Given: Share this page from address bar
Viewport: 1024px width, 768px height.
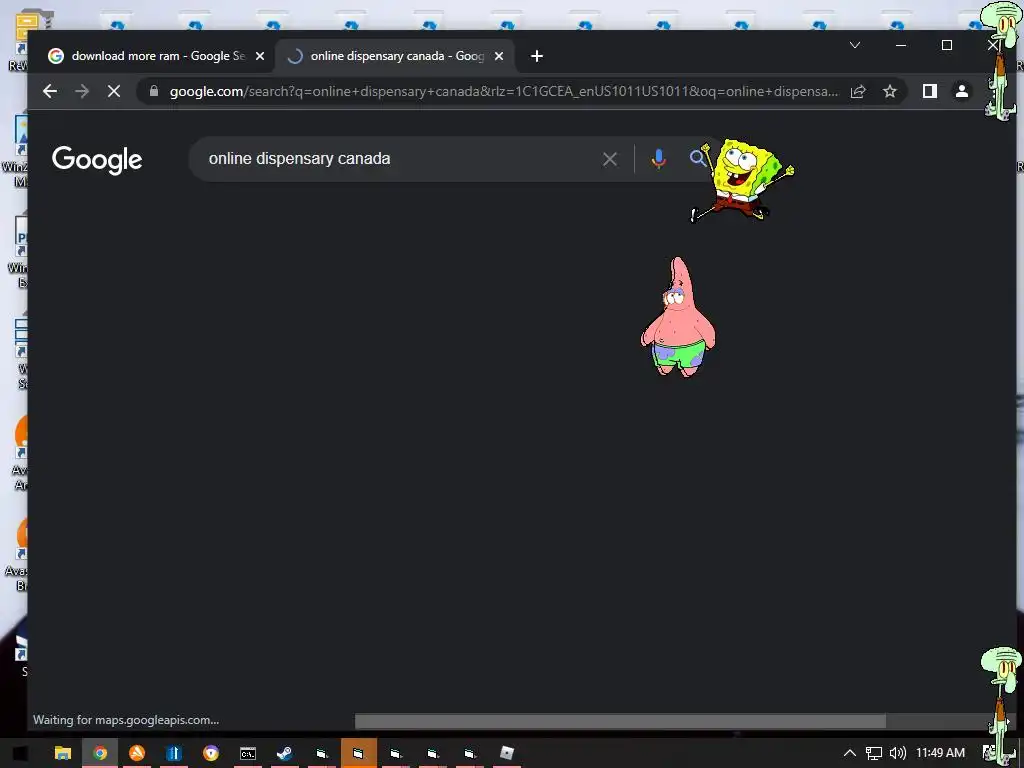Looking at the screenshot, I should tap(857, 91).
